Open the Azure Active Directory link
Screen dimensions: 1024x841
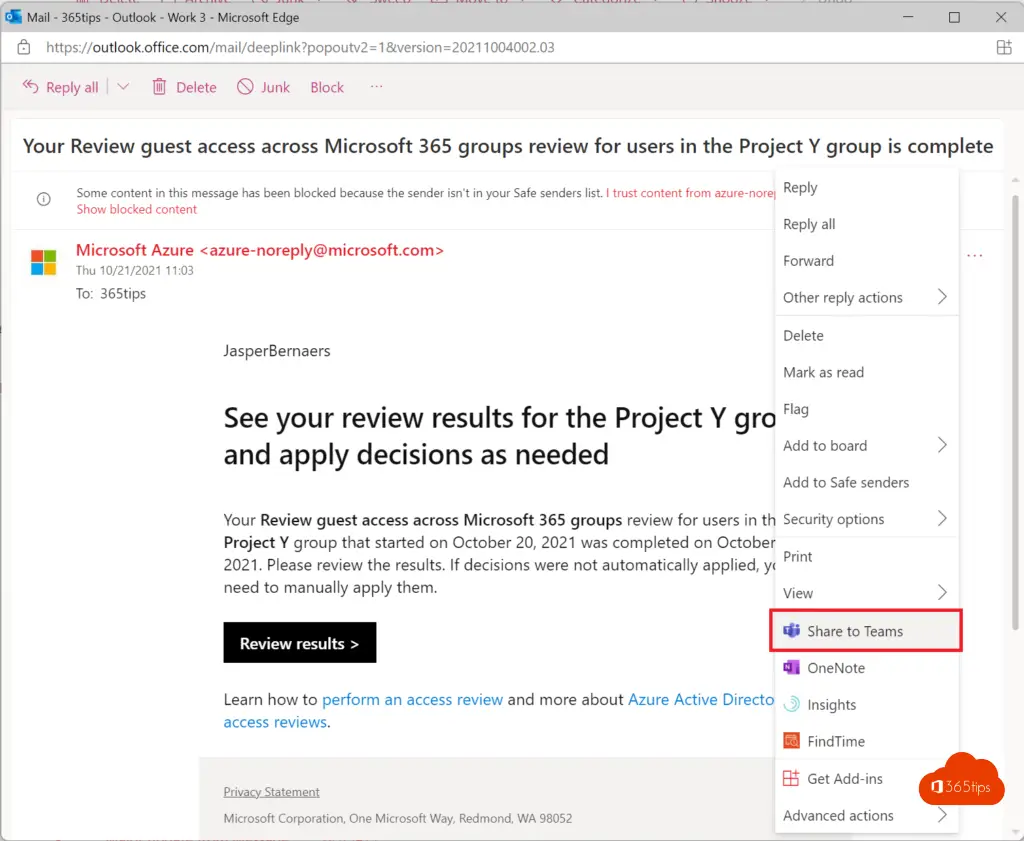[x=701, y=699]
